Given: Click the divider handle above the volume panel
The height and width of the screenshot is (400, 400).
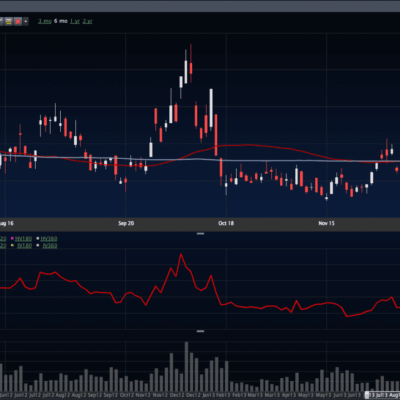Looking at the screenshot, I should point(200,331).
